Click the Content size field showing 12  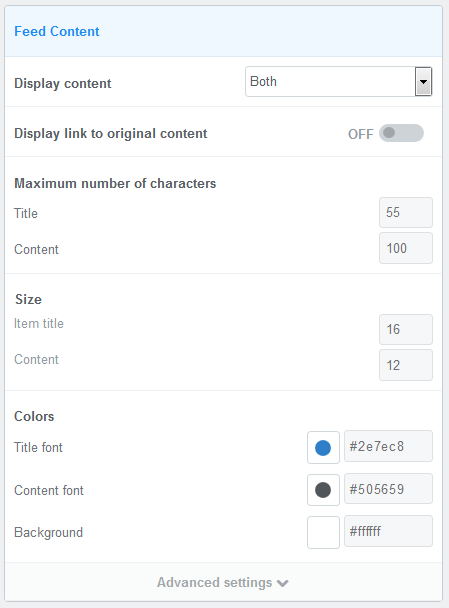[x=406, y=365]
